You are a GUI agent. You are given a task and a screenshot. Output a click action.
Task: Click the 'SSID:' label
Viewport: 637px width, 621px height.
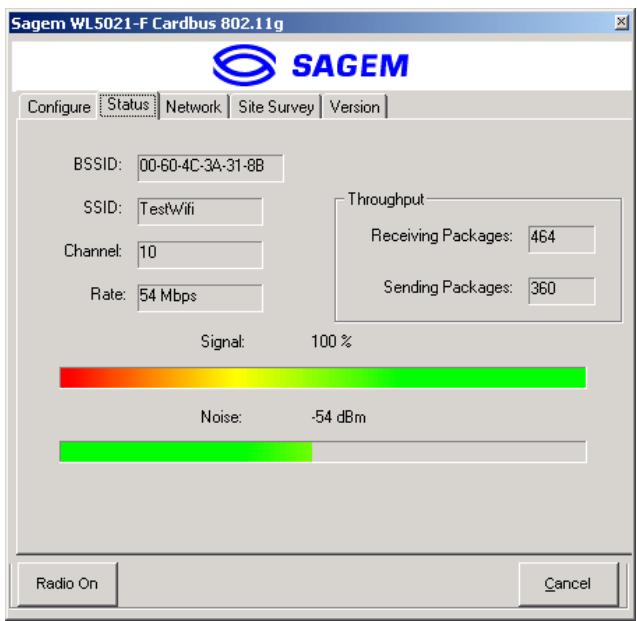103,208
